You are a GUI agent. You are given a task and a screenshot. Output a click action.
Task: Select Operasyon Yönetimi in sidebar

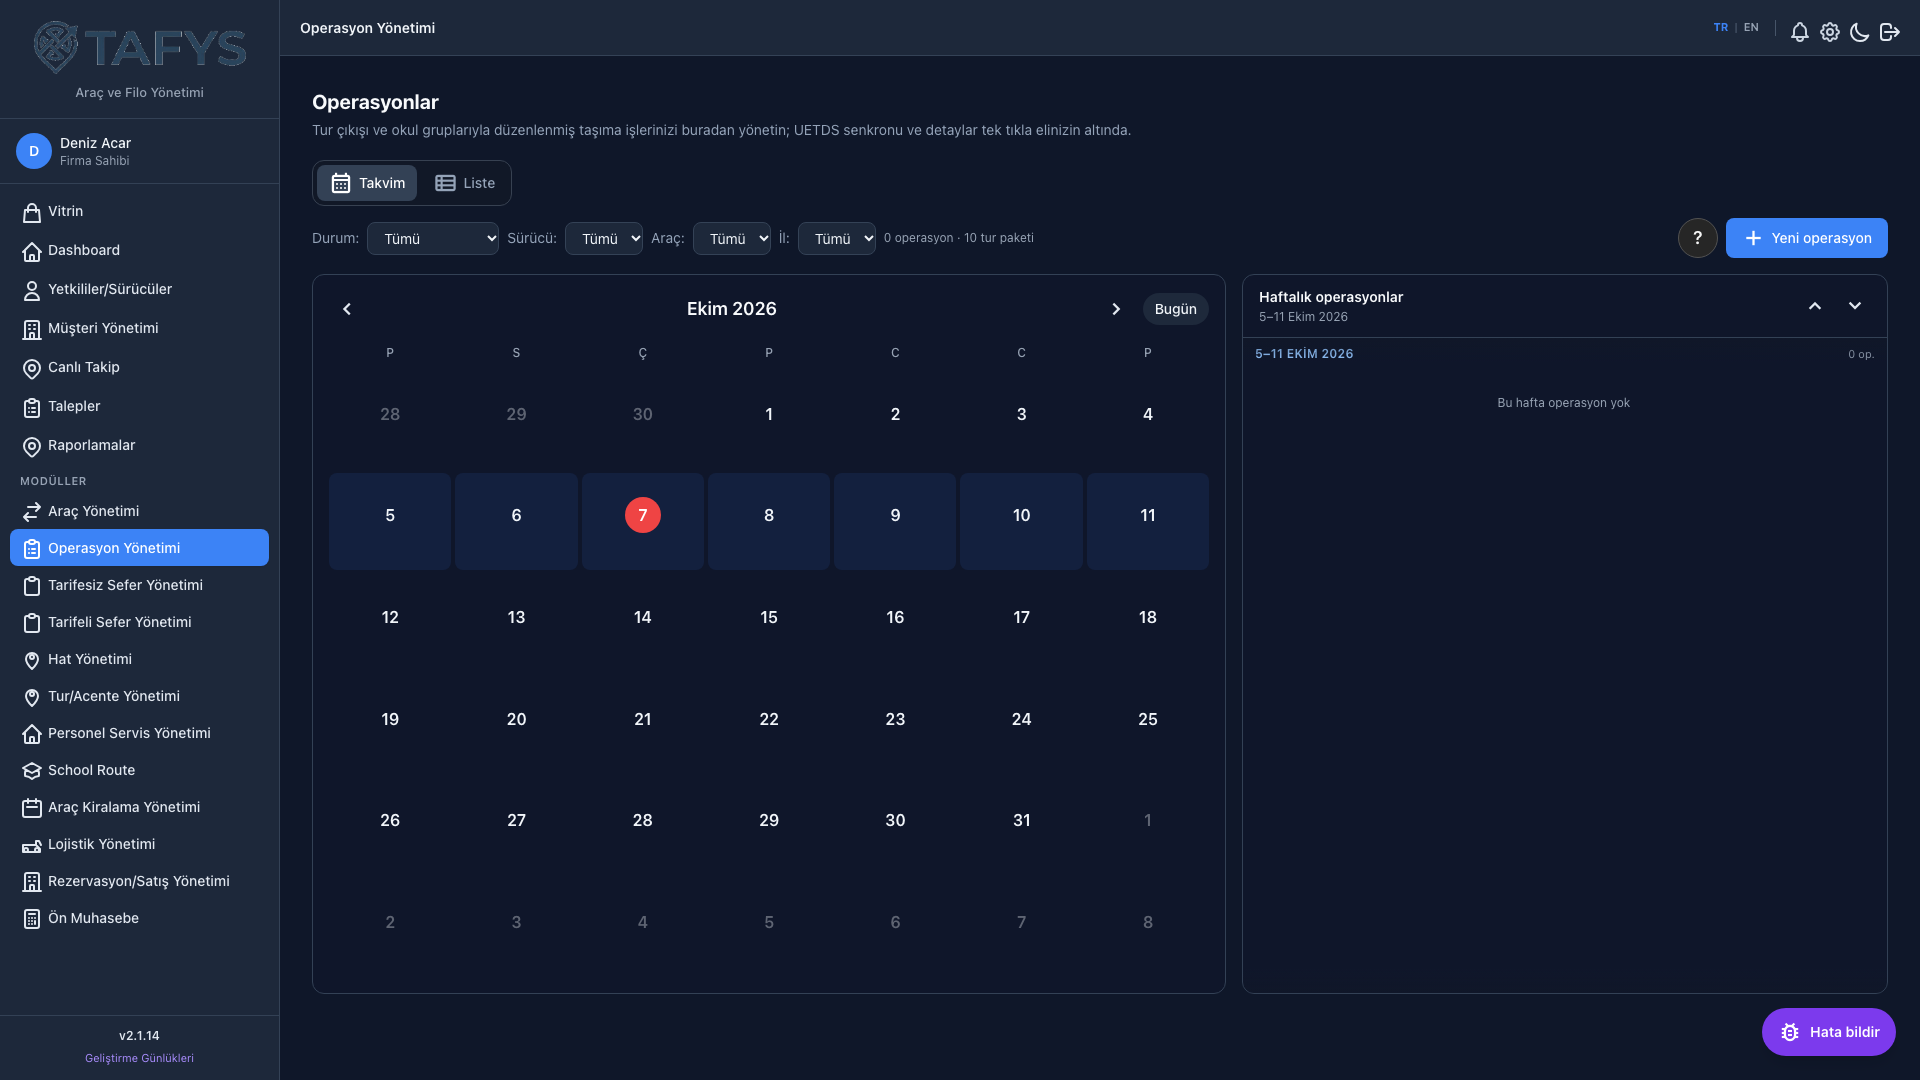(139, 548)
